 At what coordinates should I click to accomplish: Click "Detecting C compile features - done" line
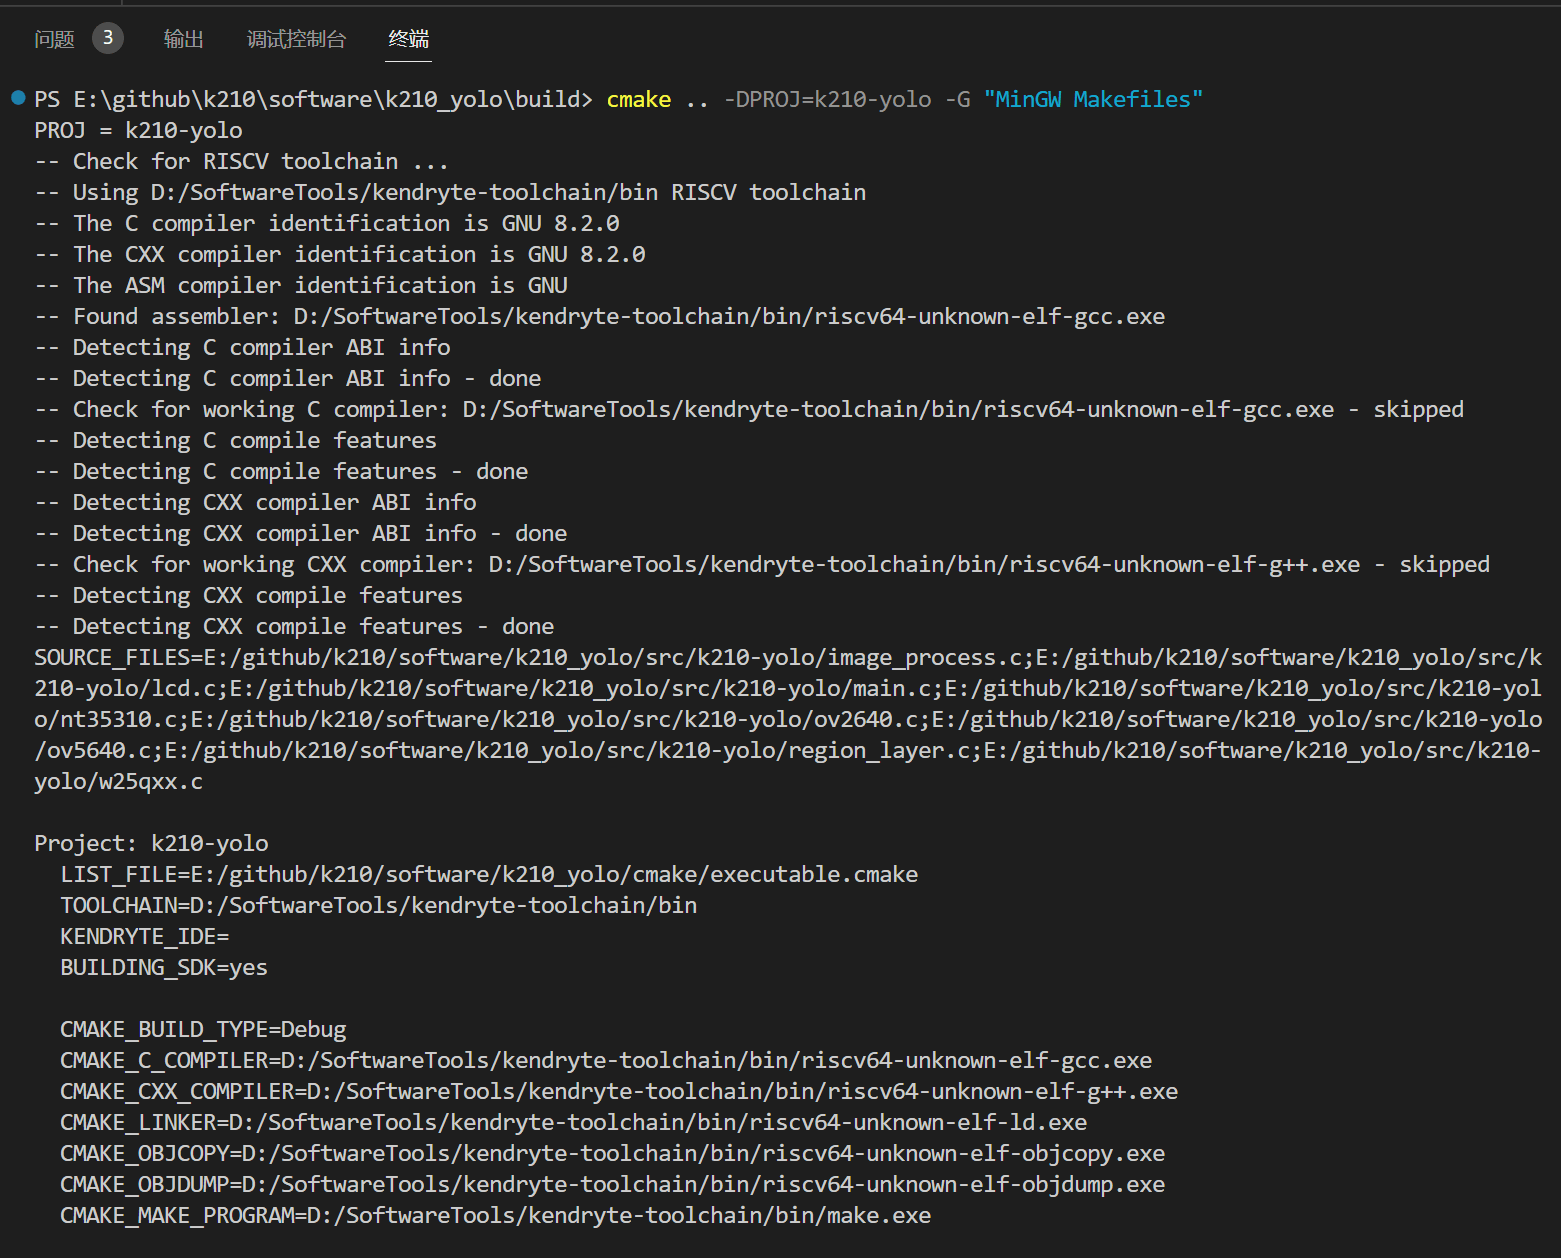pyautogui.click(x=281, y=472)
